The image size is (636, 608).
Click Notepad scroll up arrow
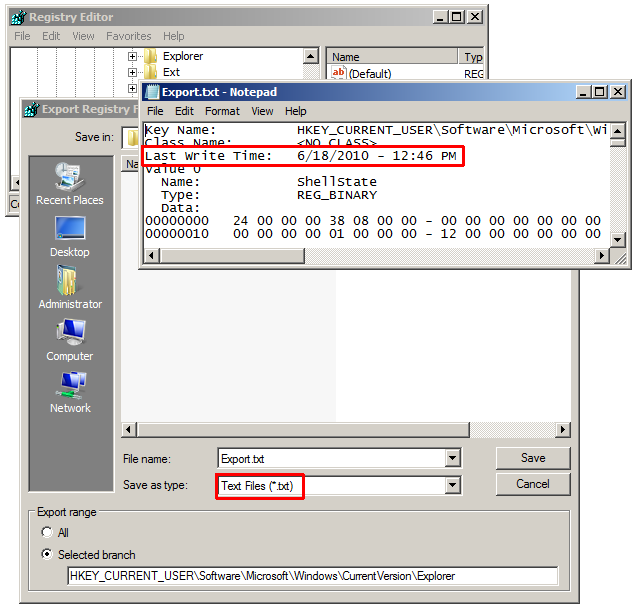(617, 131)
